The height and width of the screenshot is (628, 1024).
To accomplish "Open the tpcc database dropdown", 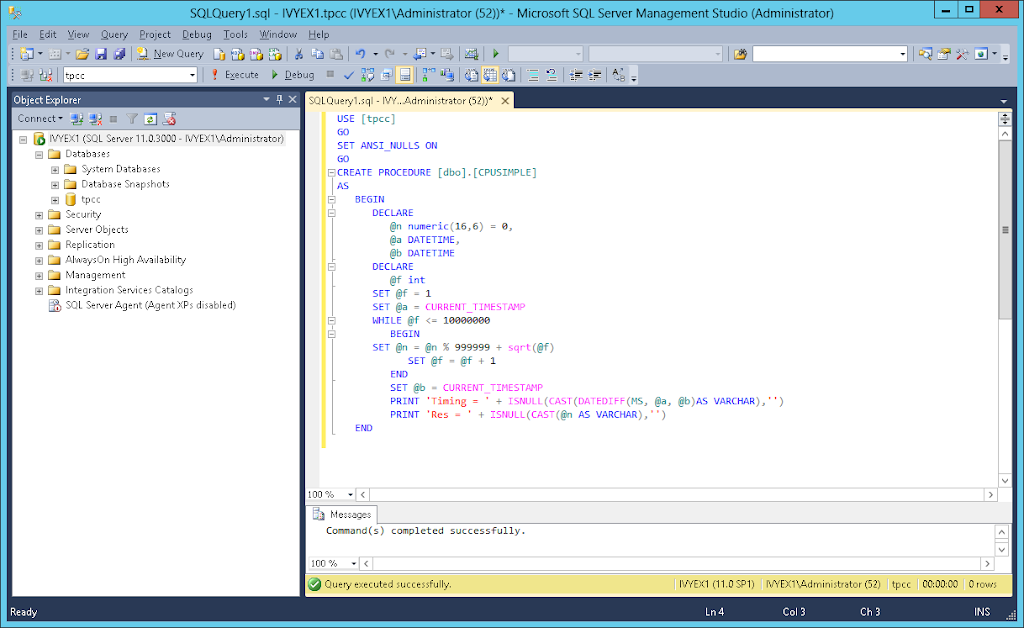I will [192, 75].
